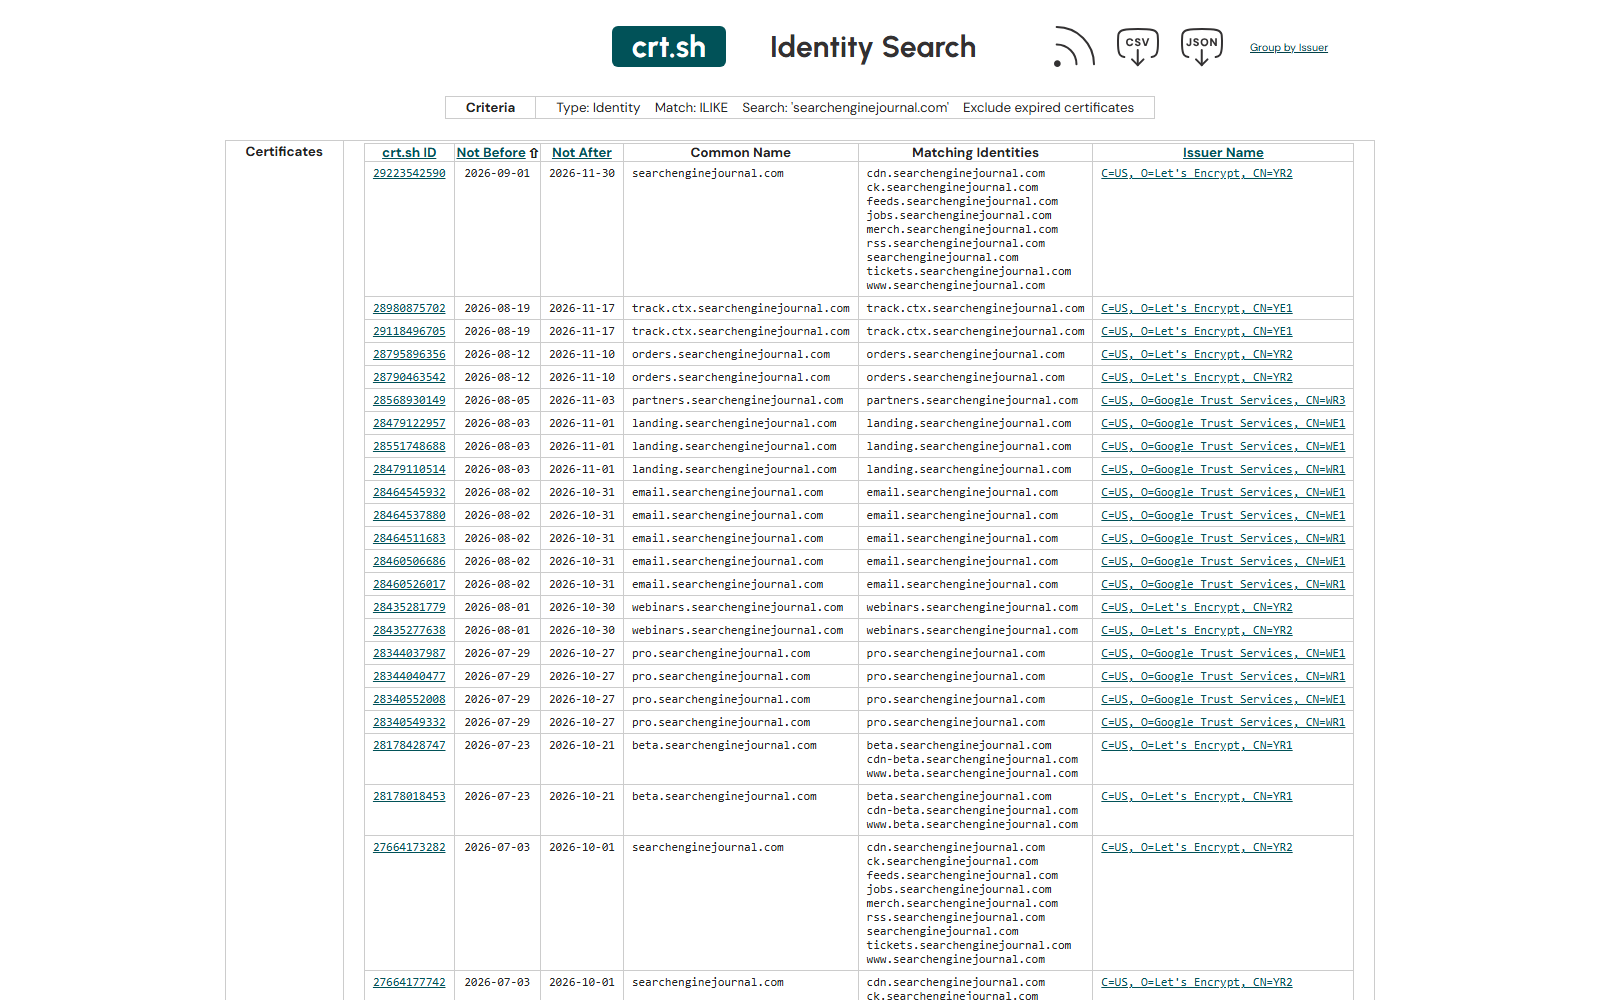1600x1000 pixels.
Task: Open certificate ID 28464537880
Action: pos(409,516)
